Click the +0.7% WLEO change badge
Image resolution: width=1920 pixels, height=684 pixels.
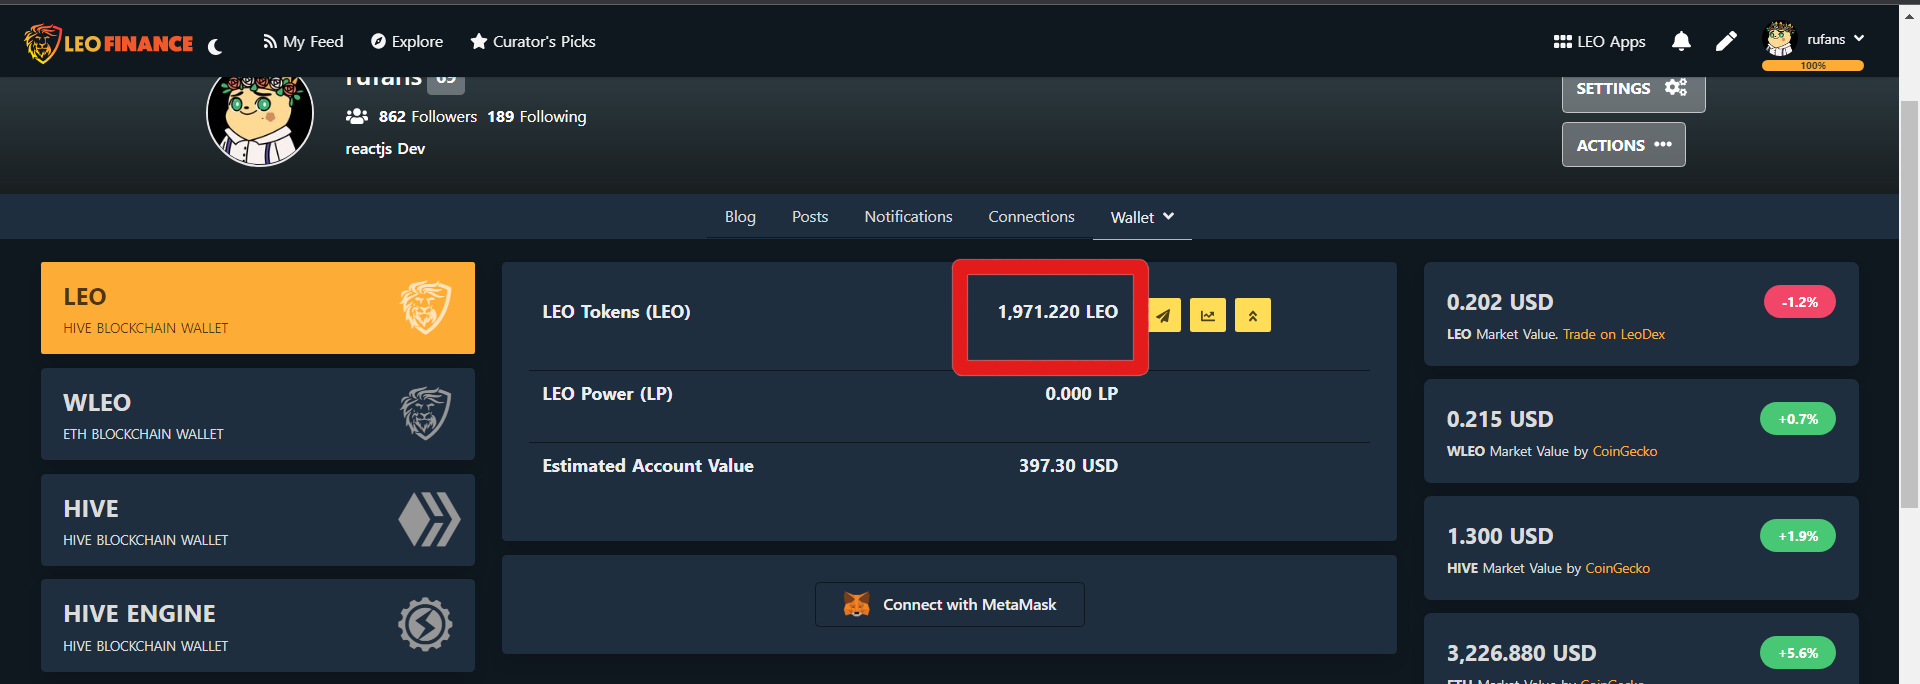click(x=1798, y=419)
